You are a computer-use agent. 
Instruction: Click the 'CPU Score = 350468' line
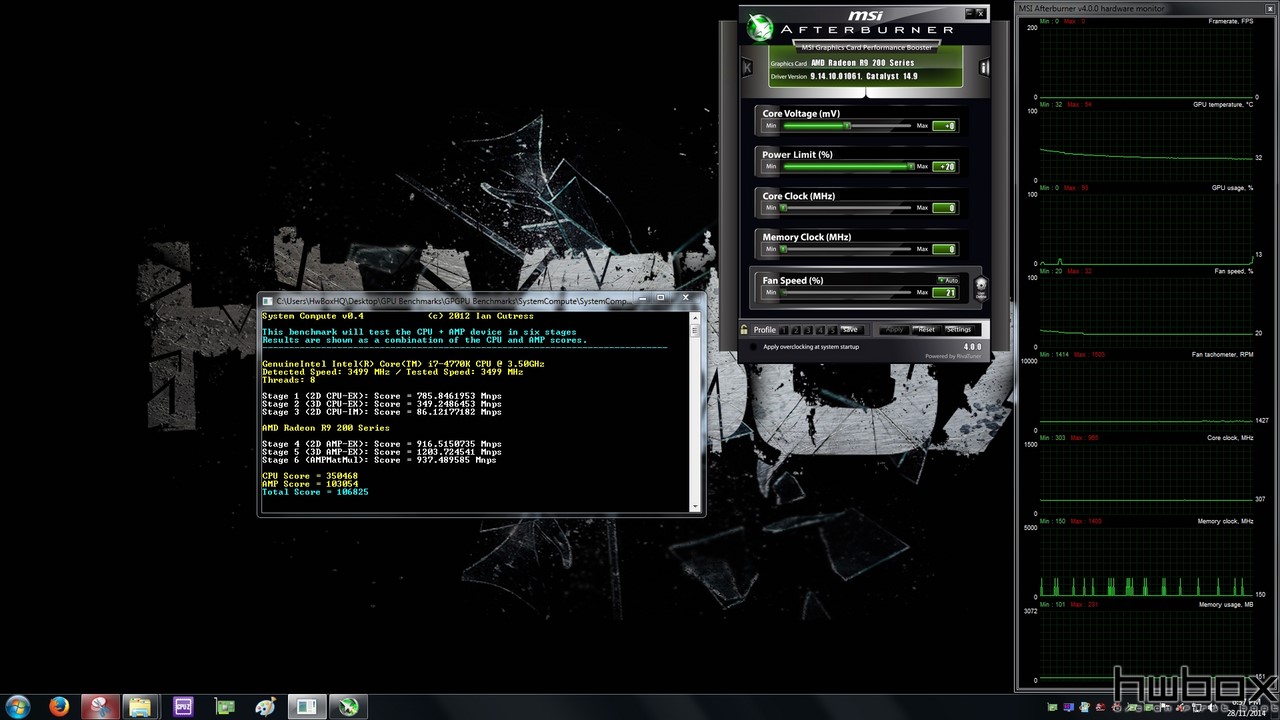click(x=310, y=476)
